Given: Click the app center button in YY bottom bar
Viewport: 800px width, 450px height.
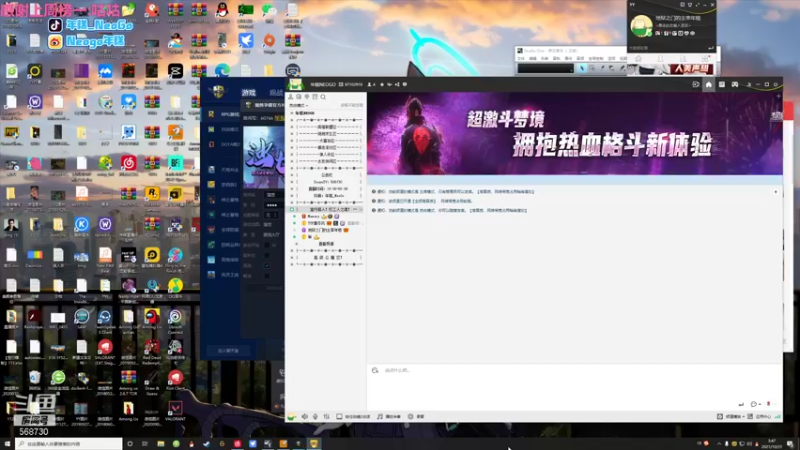Looking at the screenshot, I should tap(760, 417).
